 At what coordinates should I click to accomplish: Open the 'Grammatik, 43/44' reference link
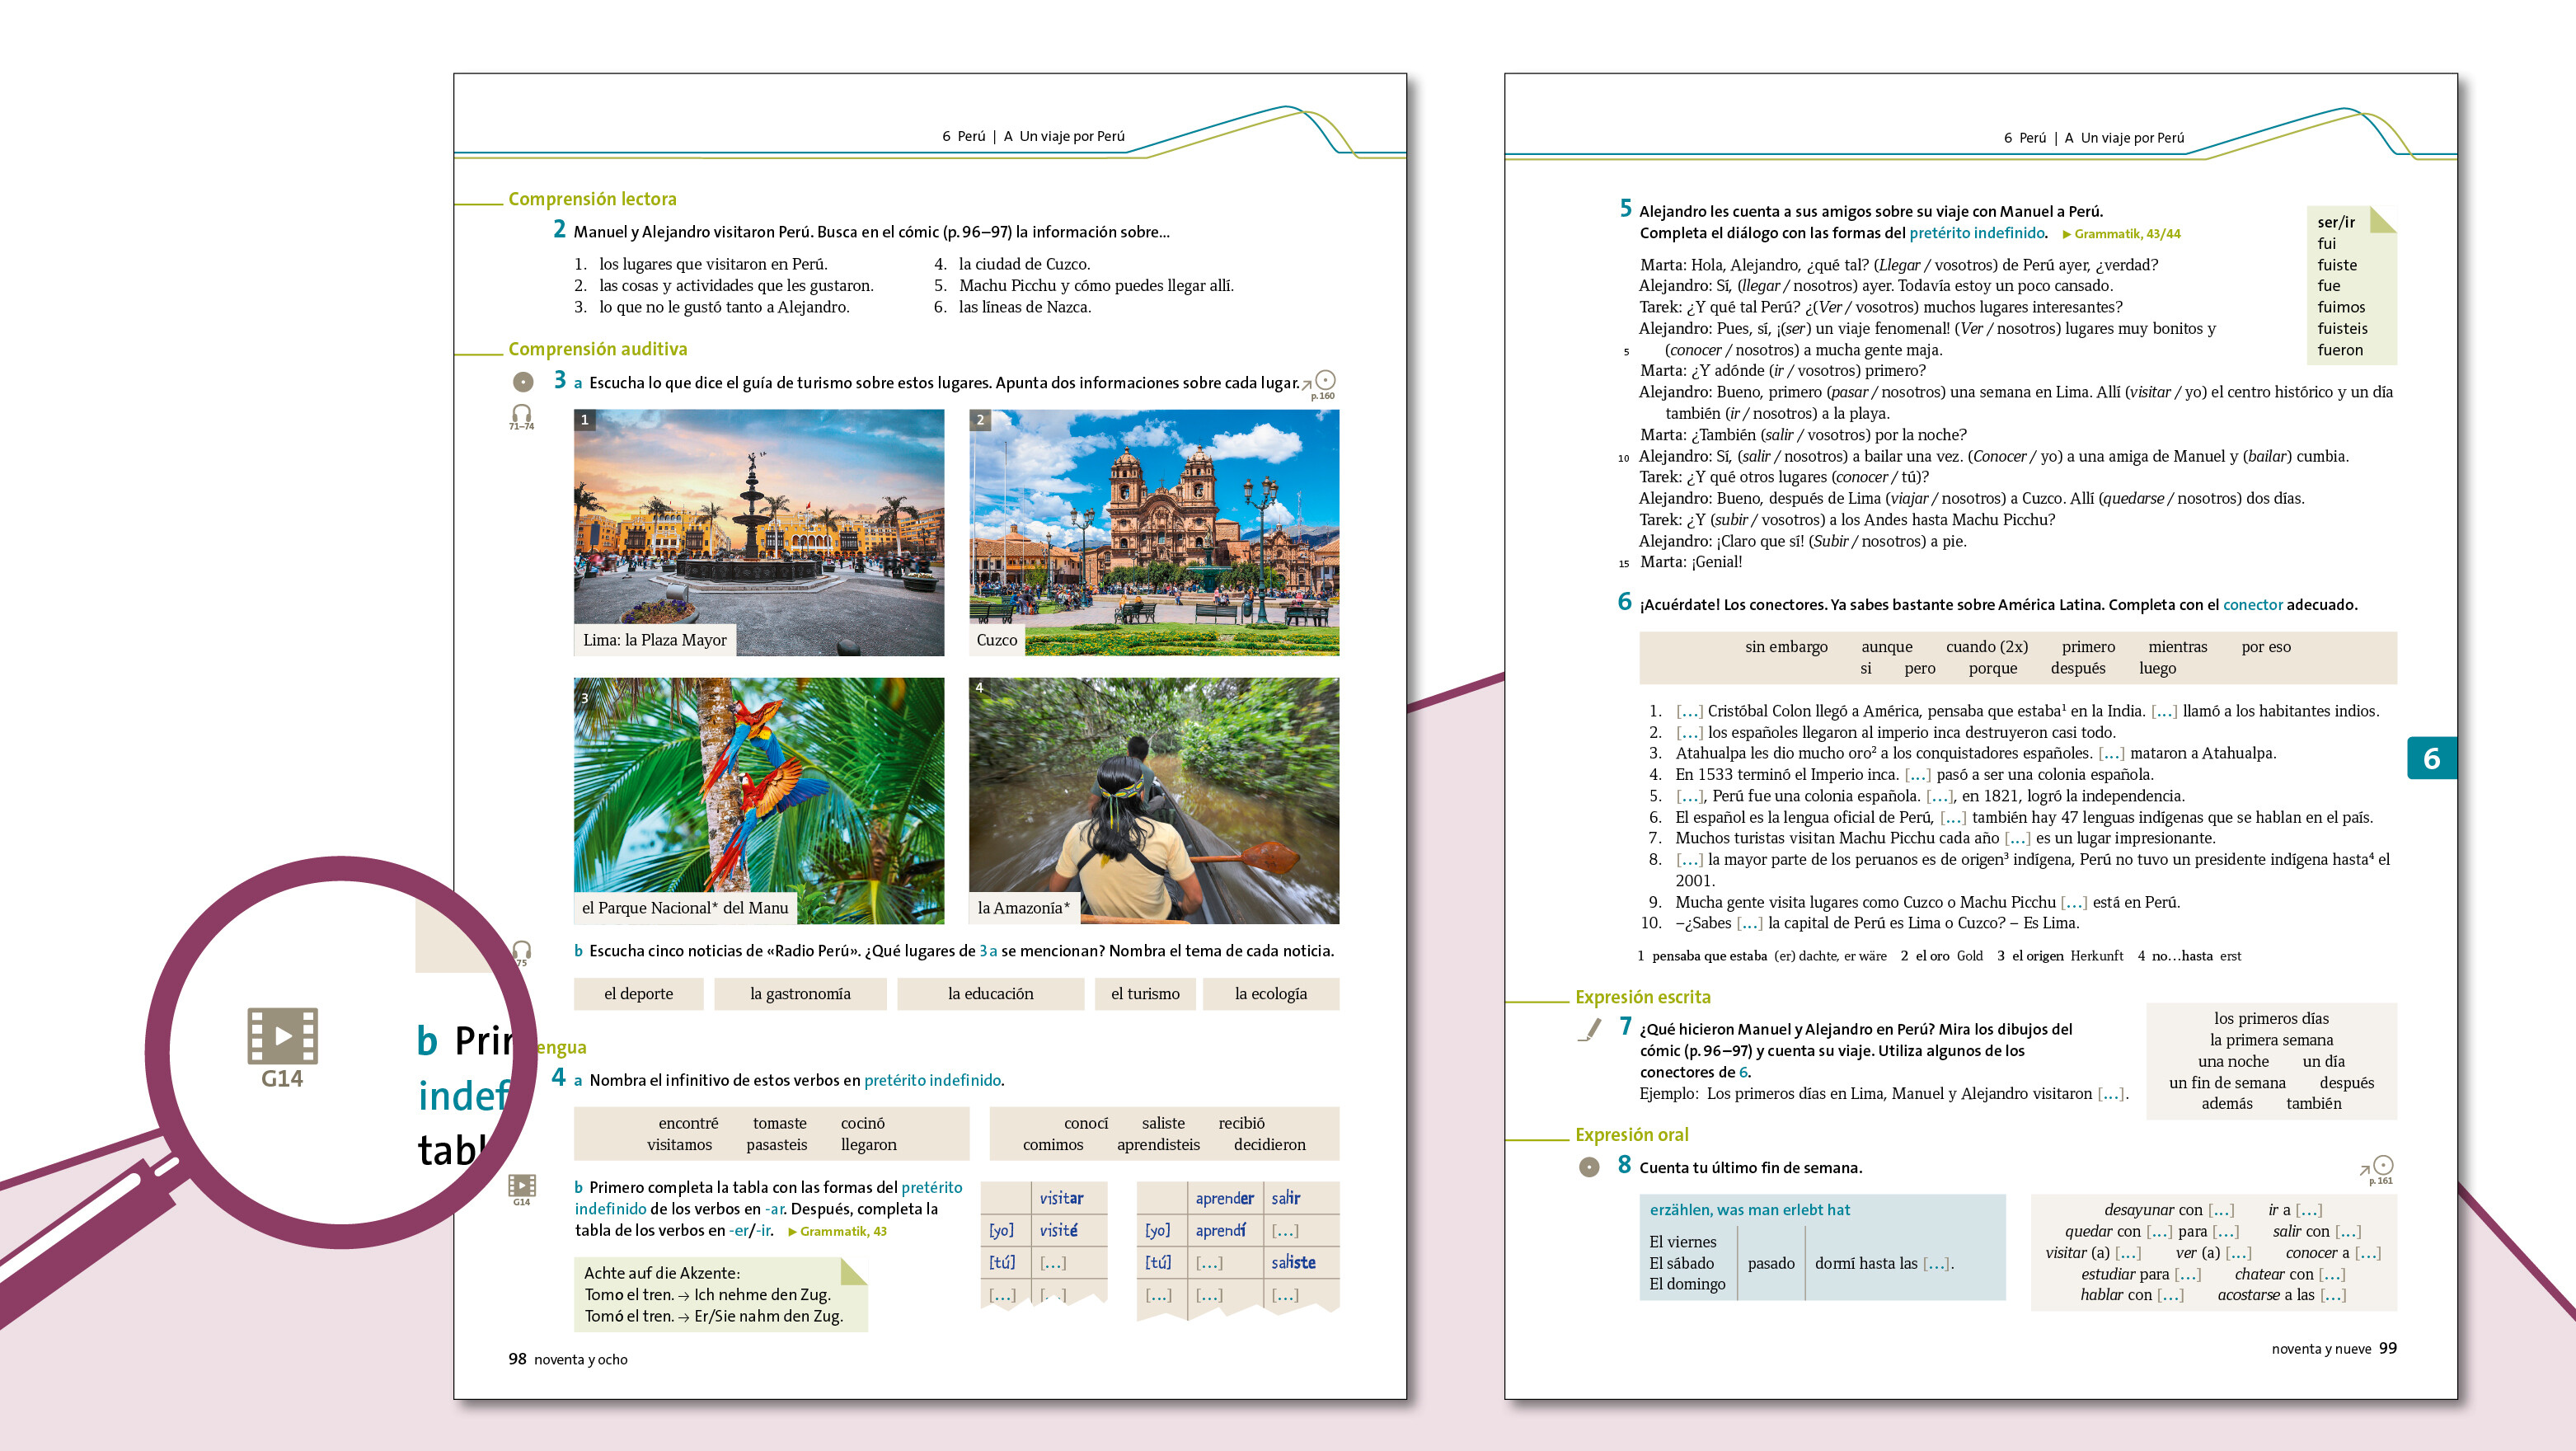coord(2121,234)
